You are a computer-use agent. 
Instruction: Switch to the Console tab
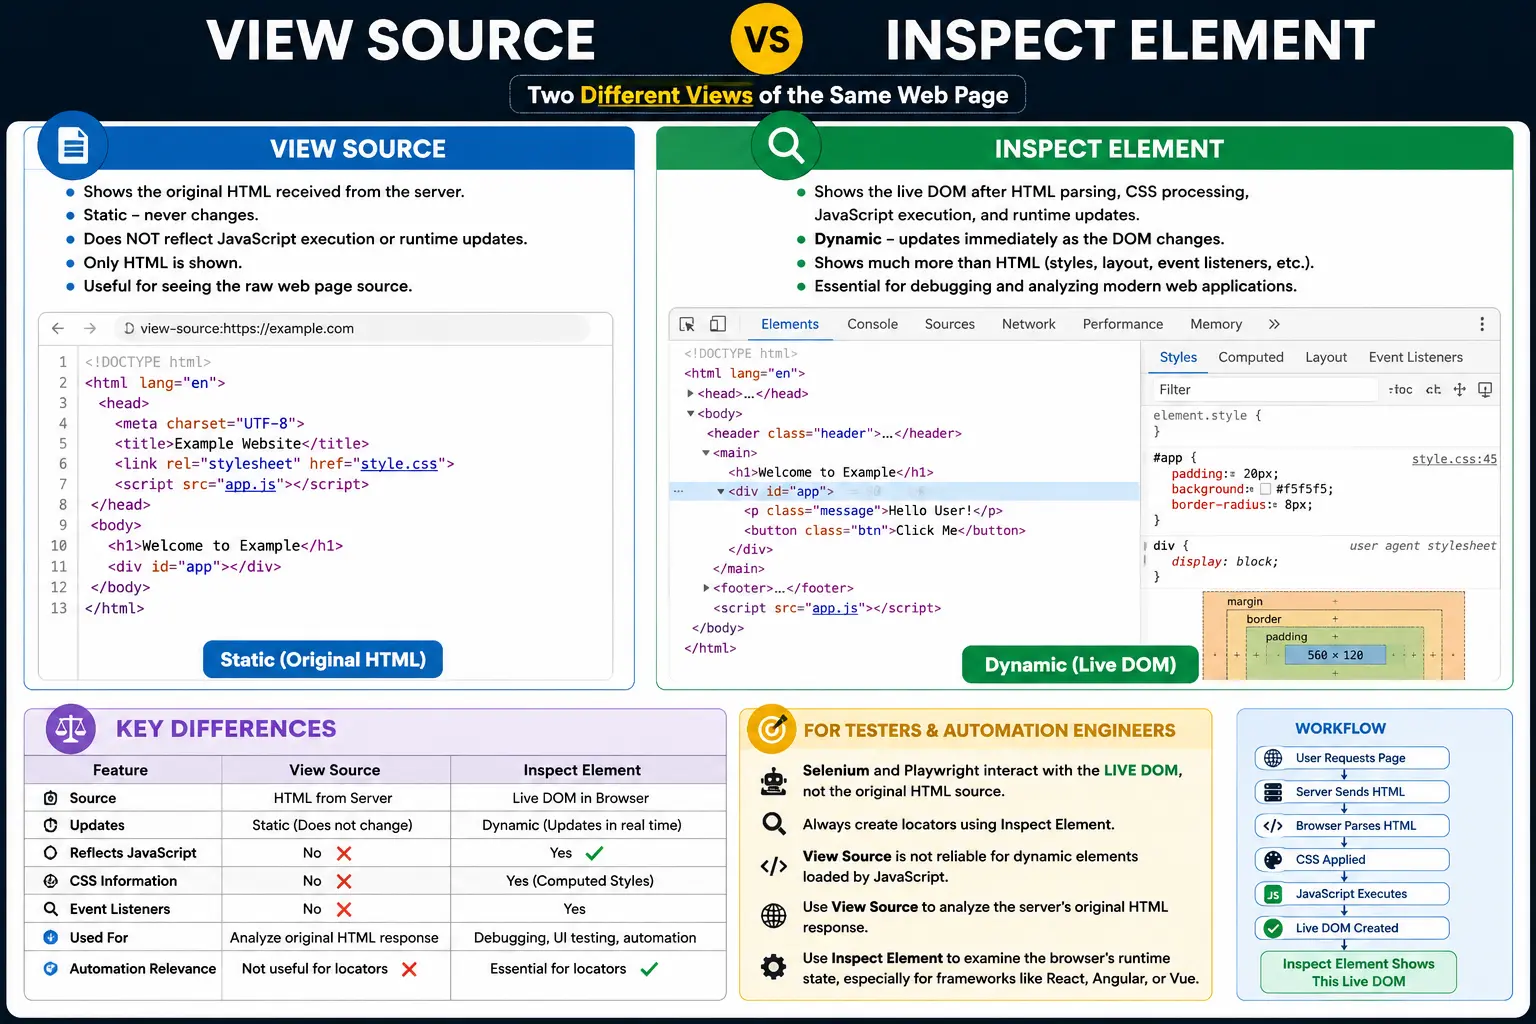pyautogui.click(x=872, y=324)
